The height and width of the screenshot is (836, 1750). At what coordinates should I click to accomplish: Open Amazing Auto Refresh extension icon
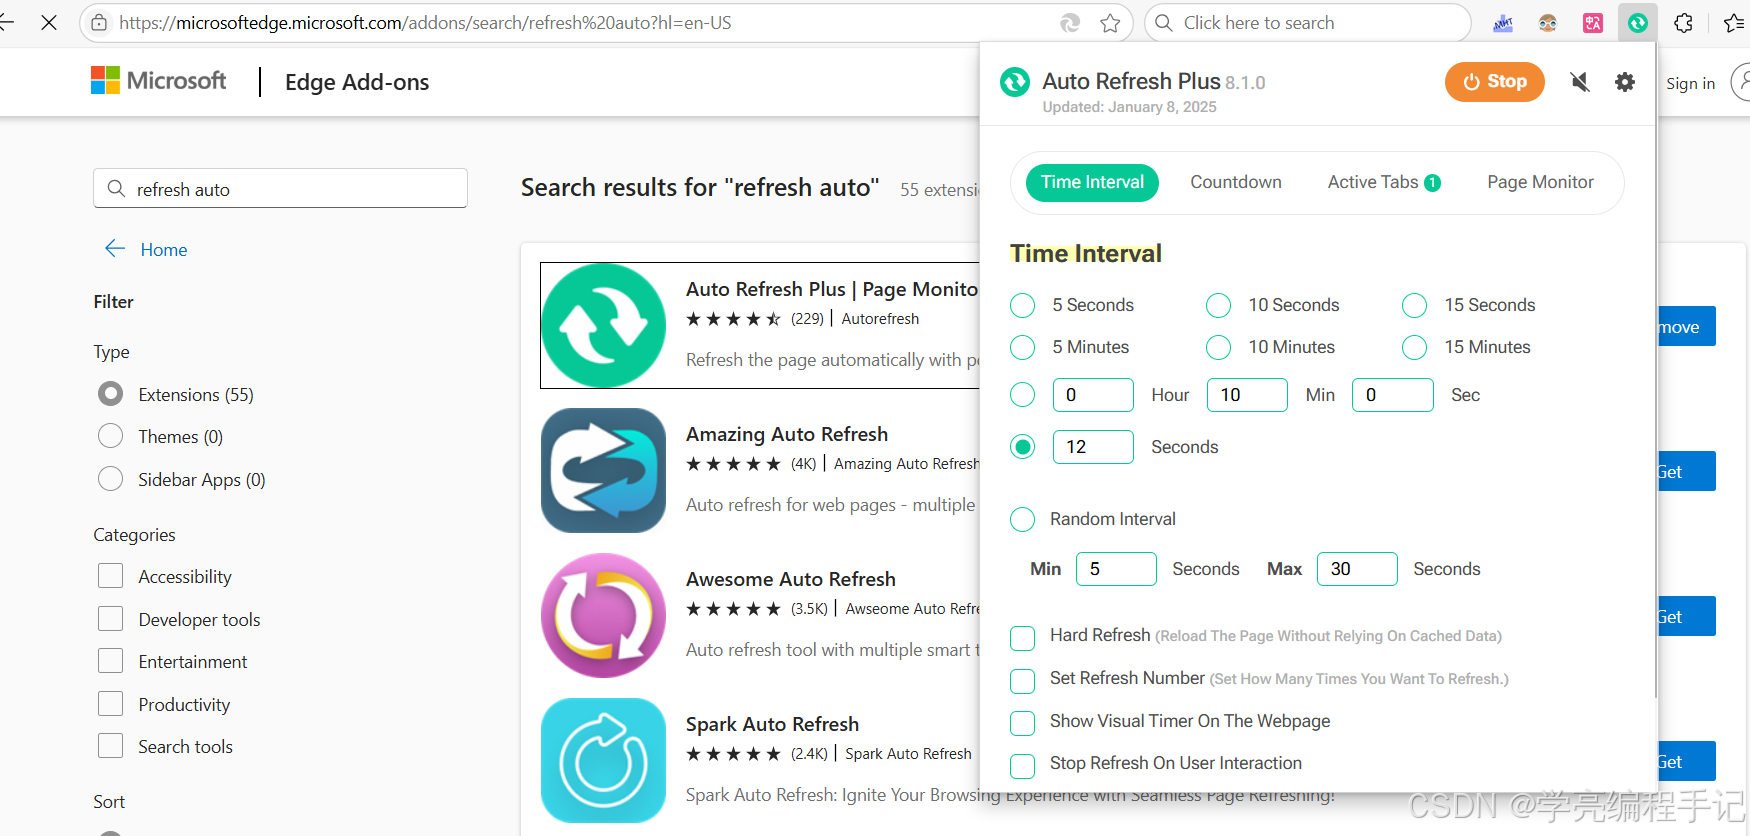tap(603, 470)
